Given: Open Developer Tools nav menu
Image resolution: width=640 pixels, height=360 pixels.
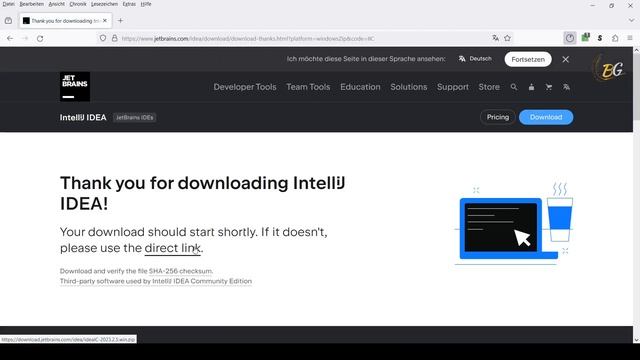Looking at the screenshot, I should (245, 87).
